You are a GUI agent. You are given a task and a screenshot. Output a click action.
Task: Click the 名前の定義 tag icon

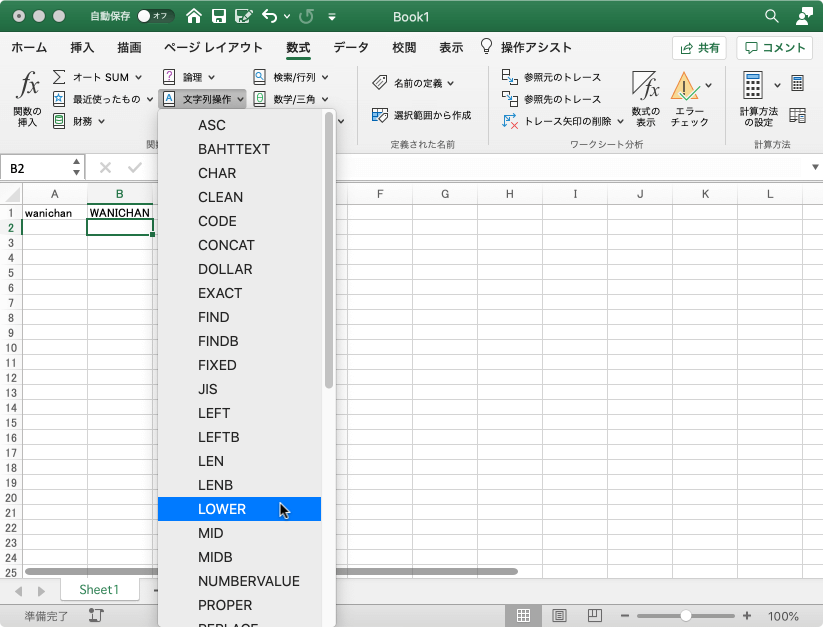379,83
